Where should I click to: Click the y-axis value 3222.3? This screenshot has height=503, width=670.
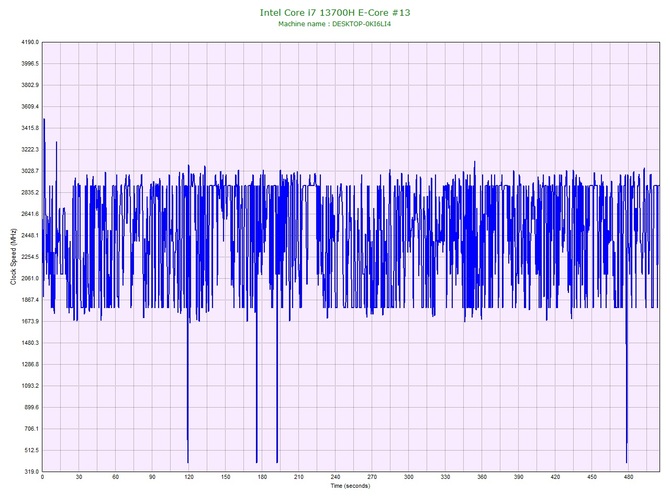(30, 150)
